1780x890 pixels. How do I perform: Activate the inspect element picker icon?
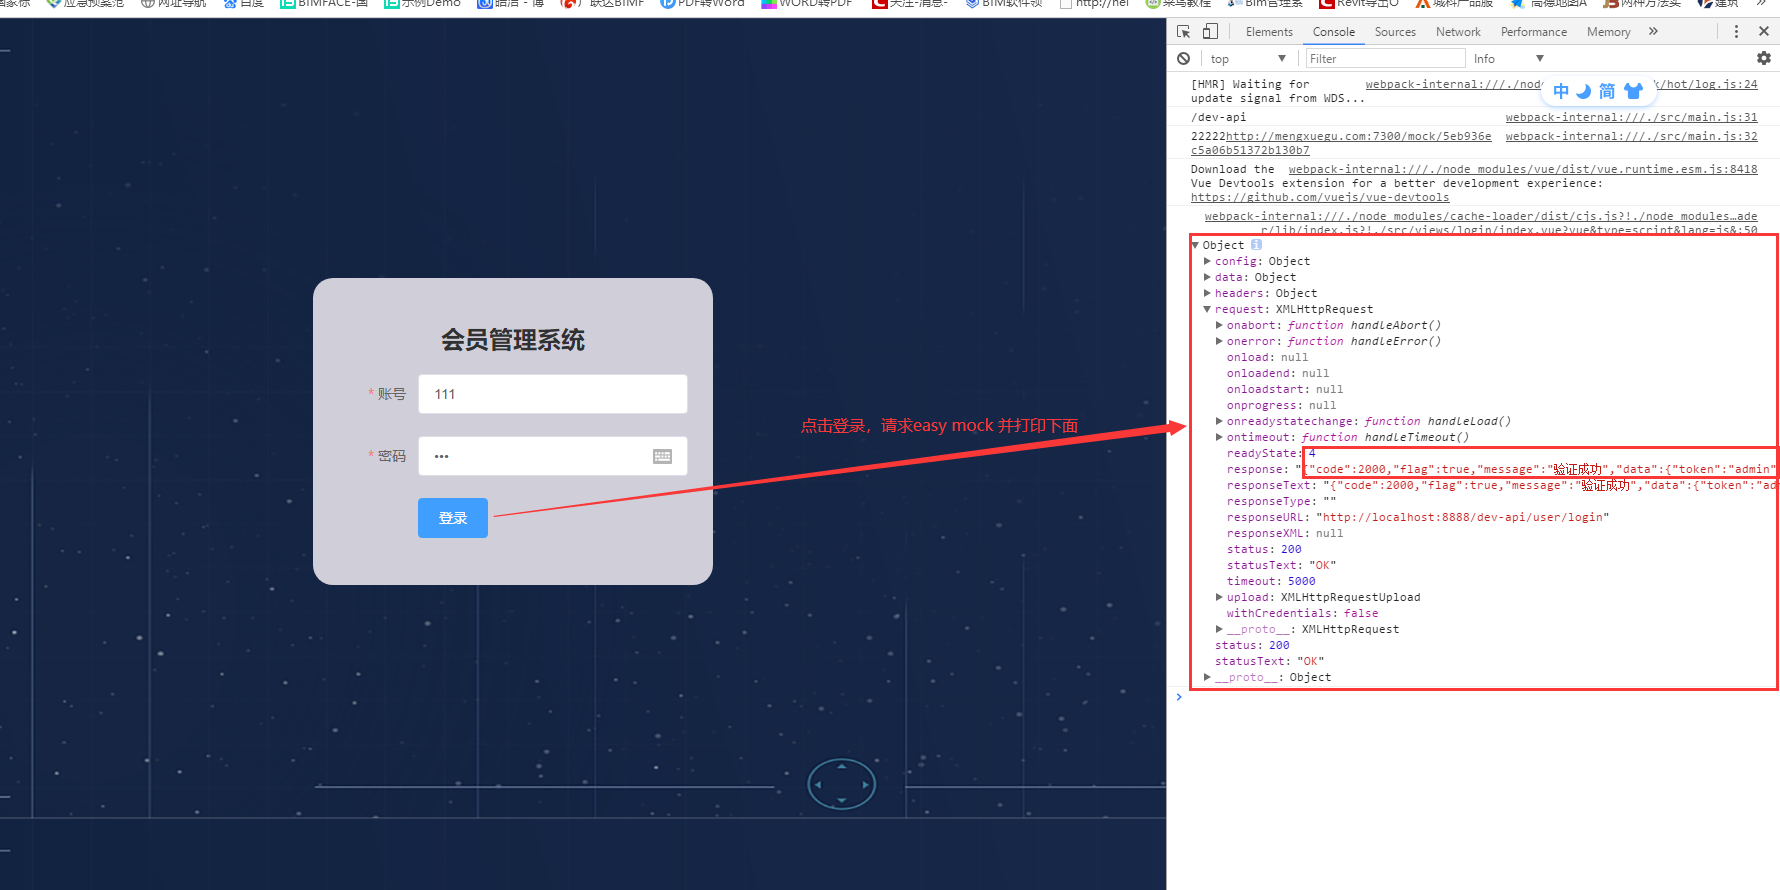pyautogui.click(x=1184, y=31)
